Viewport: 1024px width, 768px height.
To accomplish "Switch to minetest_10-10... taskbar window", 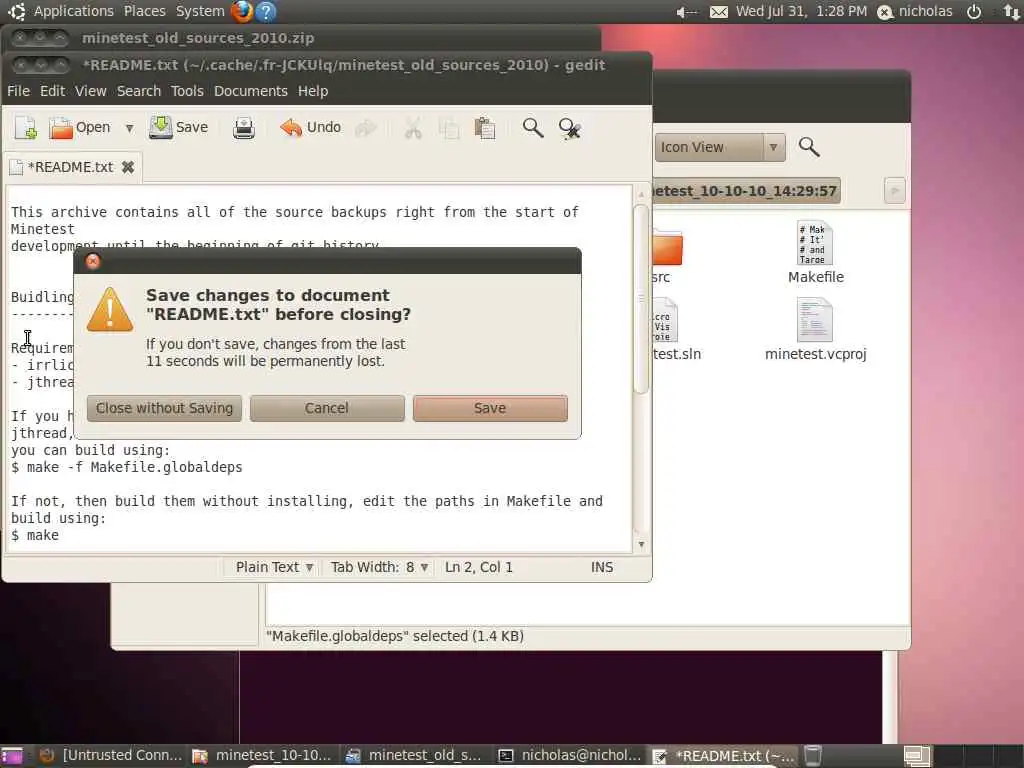I will pos(263,756).
